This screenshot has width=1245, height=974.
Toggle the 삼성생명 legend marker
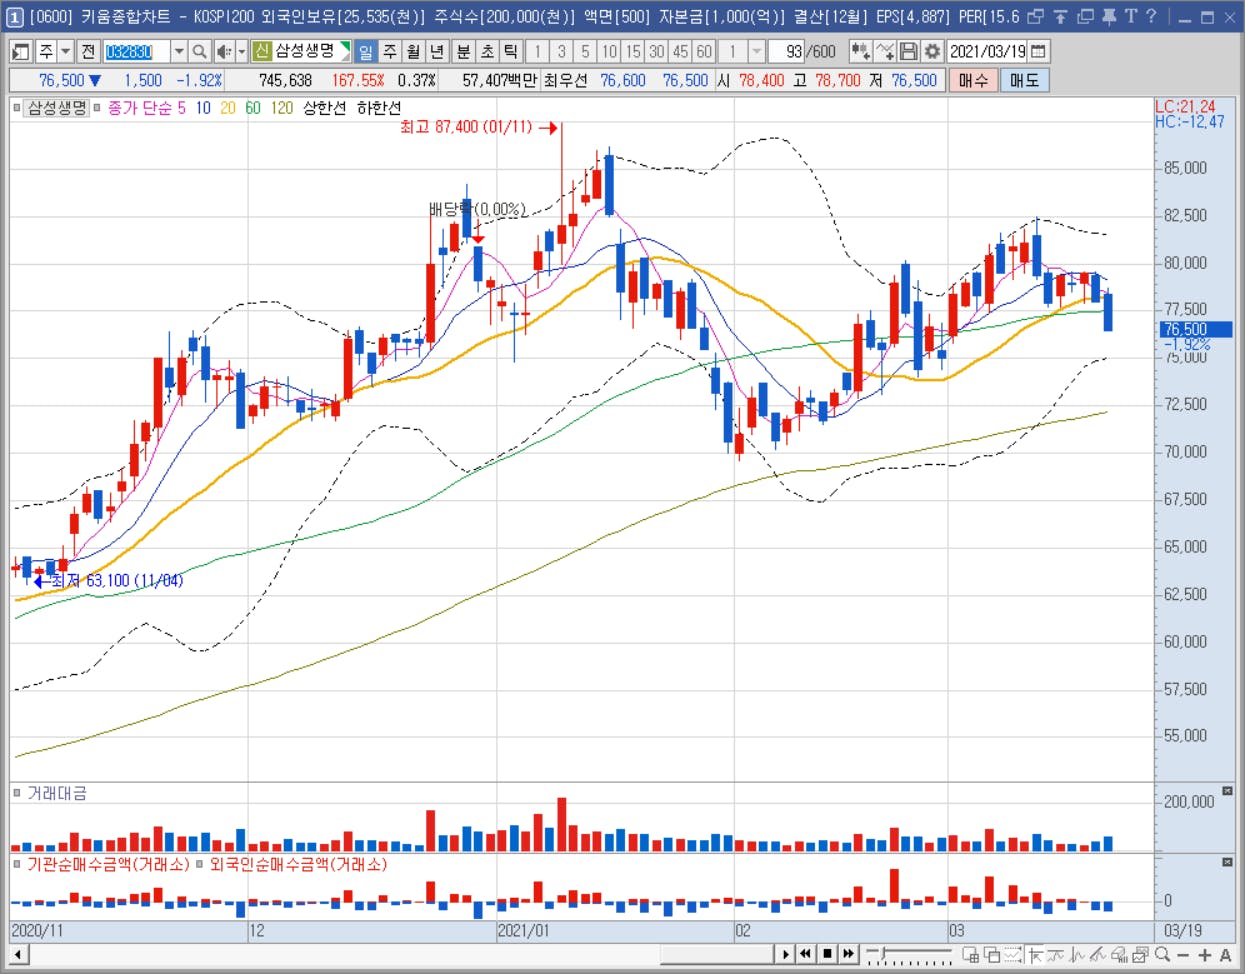(x=17, y=108)
